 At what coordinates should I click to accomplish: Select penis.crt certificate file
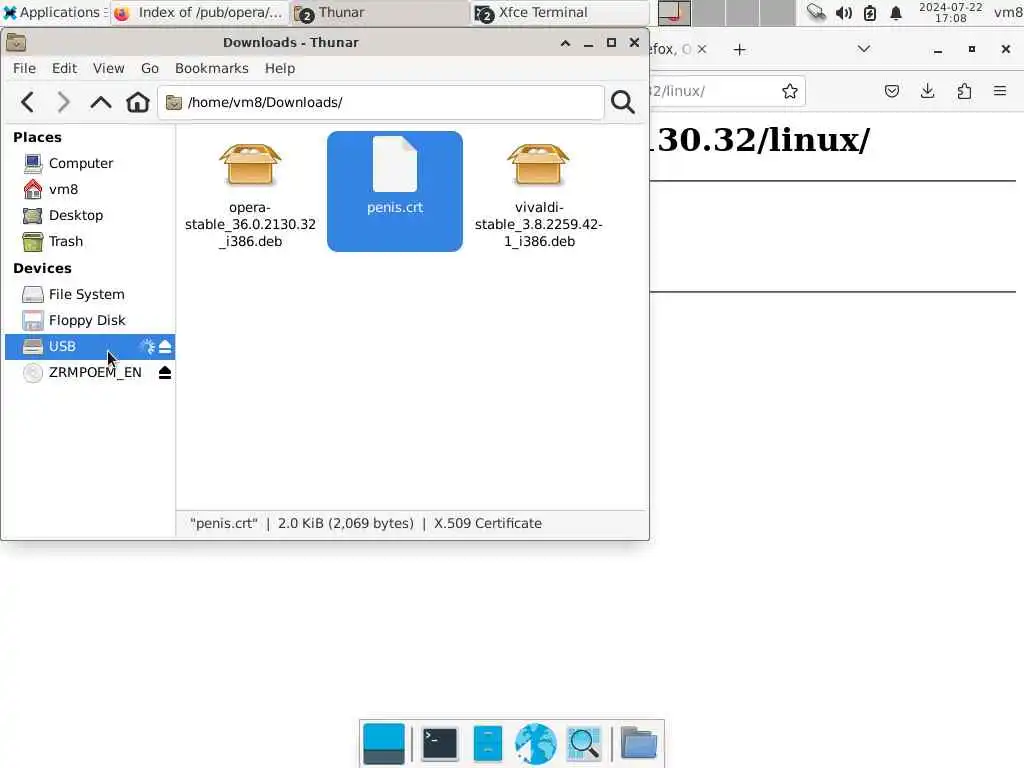tap(394, 191)
